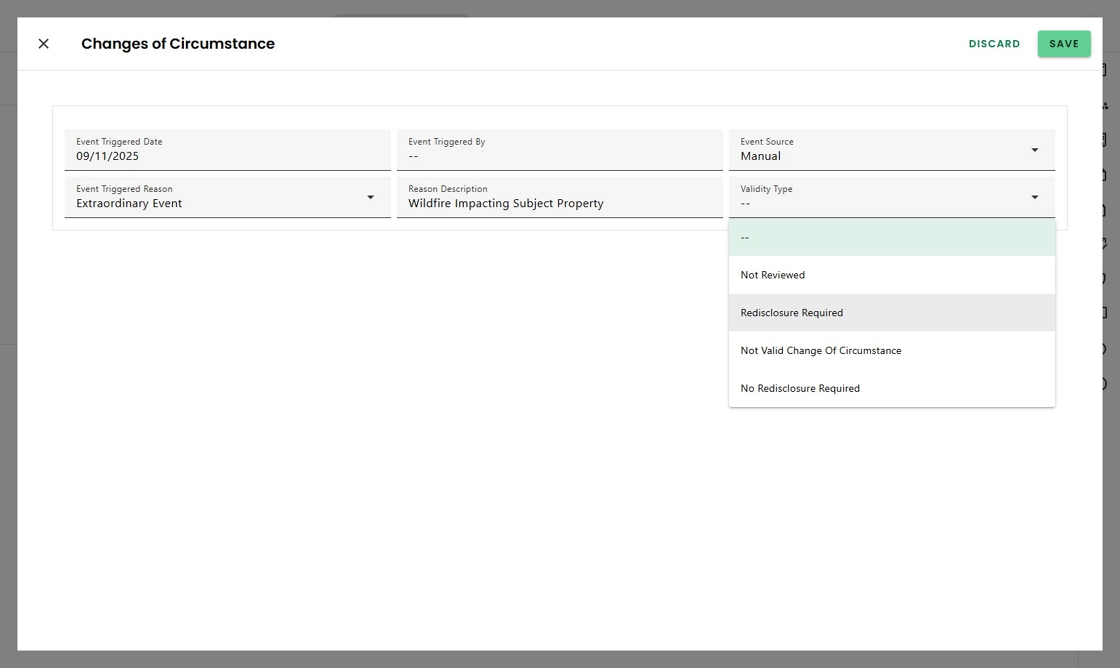Pick 'Not Valid Change Of Circumstance'

pyautogui.click(x=821, y=351)
